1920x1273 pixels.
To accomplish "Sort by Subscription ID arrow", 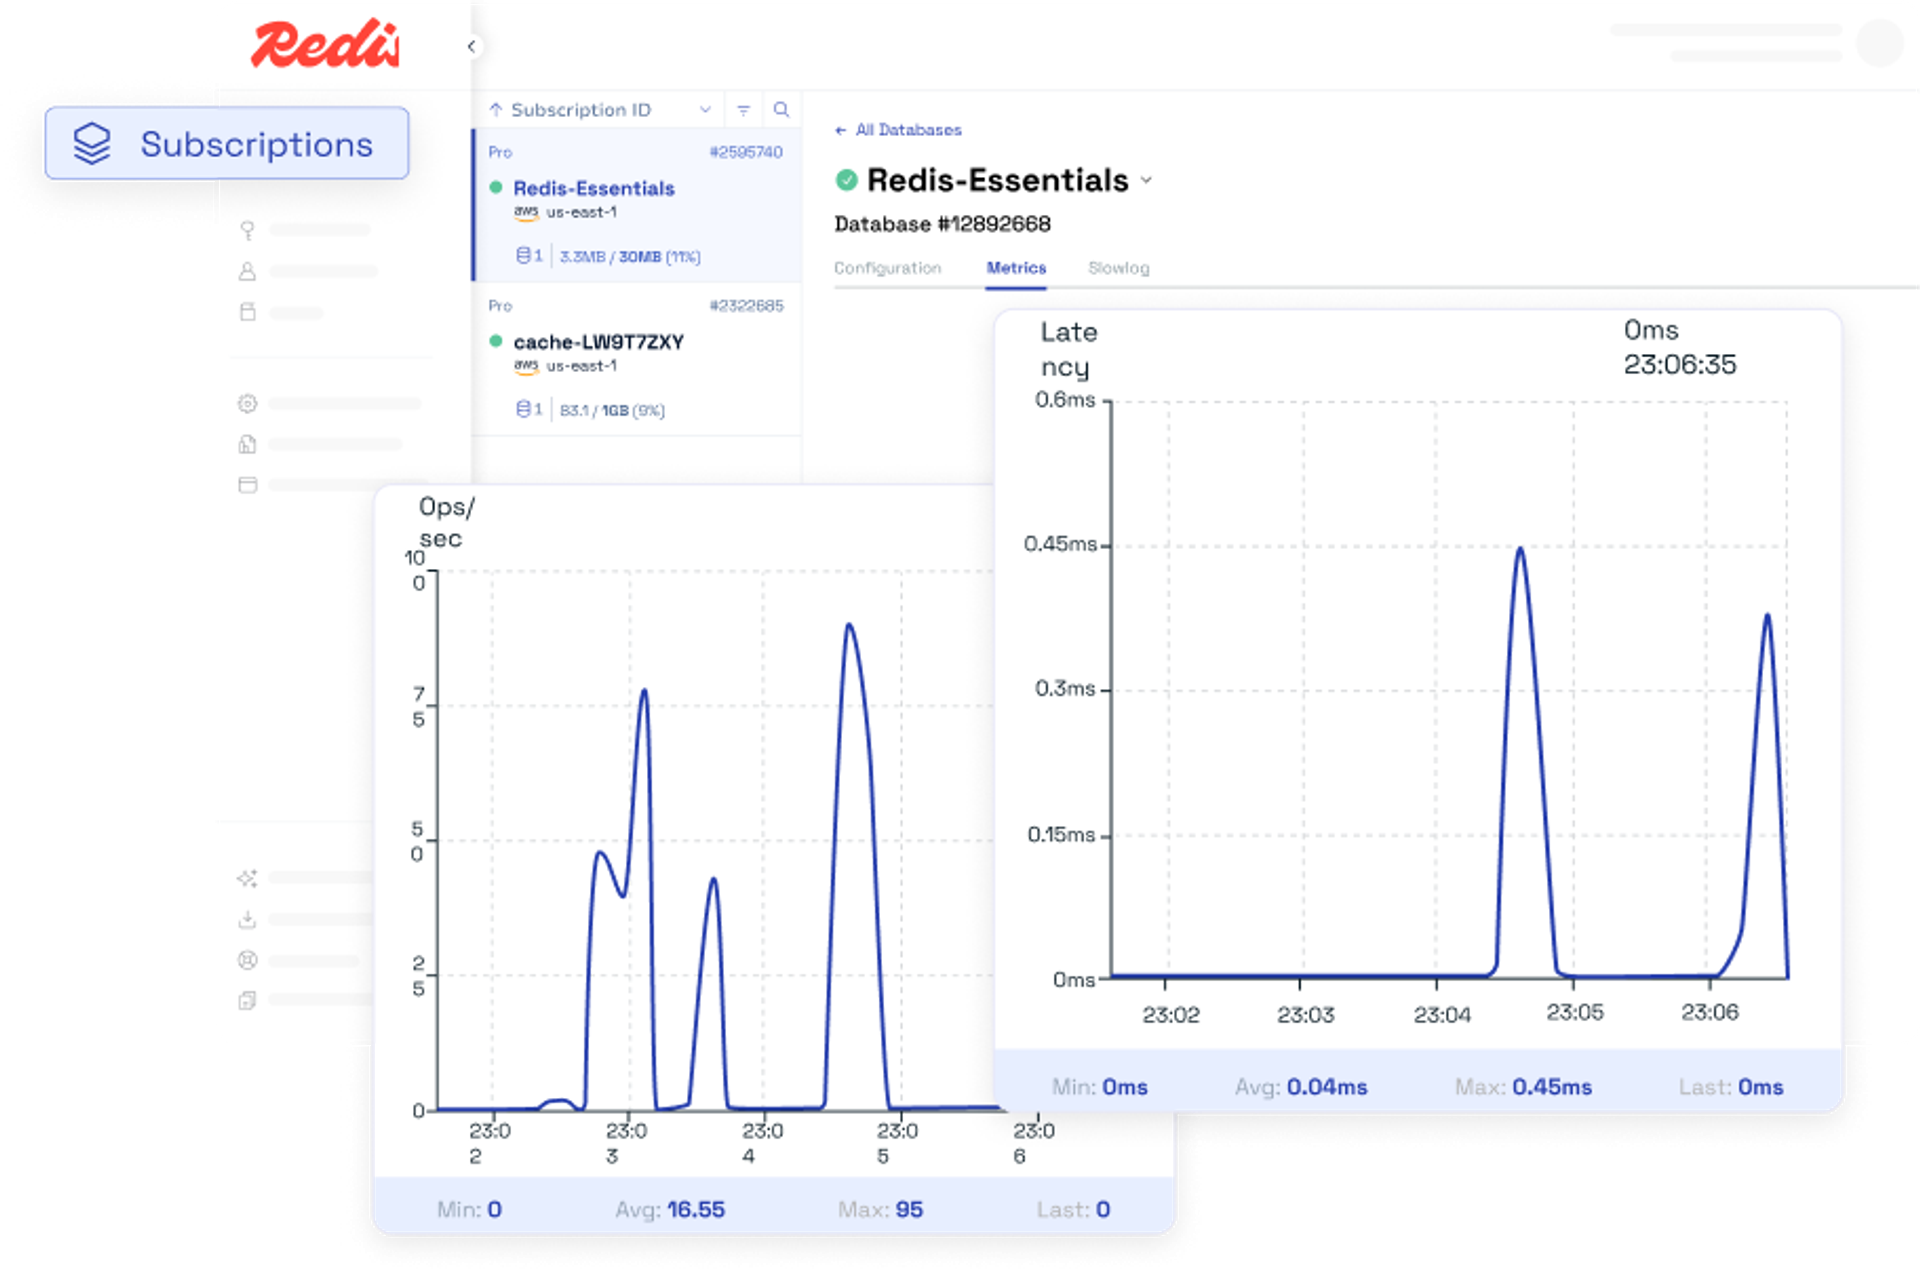I will 496,109.
